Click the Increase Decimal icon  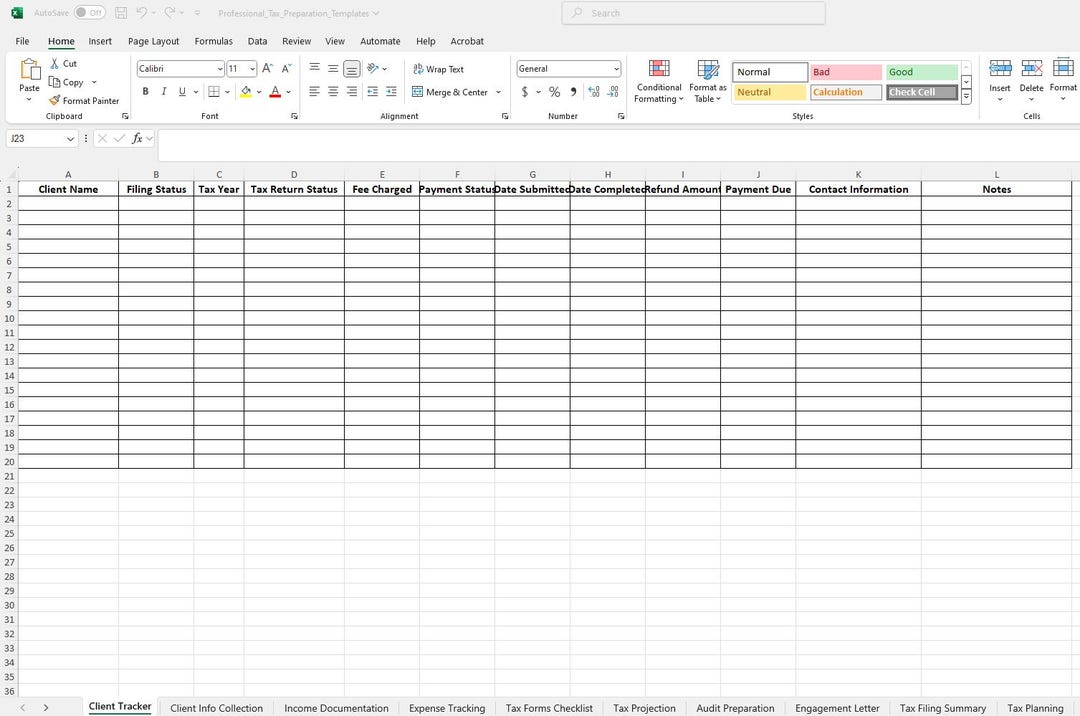click(594, 91)
